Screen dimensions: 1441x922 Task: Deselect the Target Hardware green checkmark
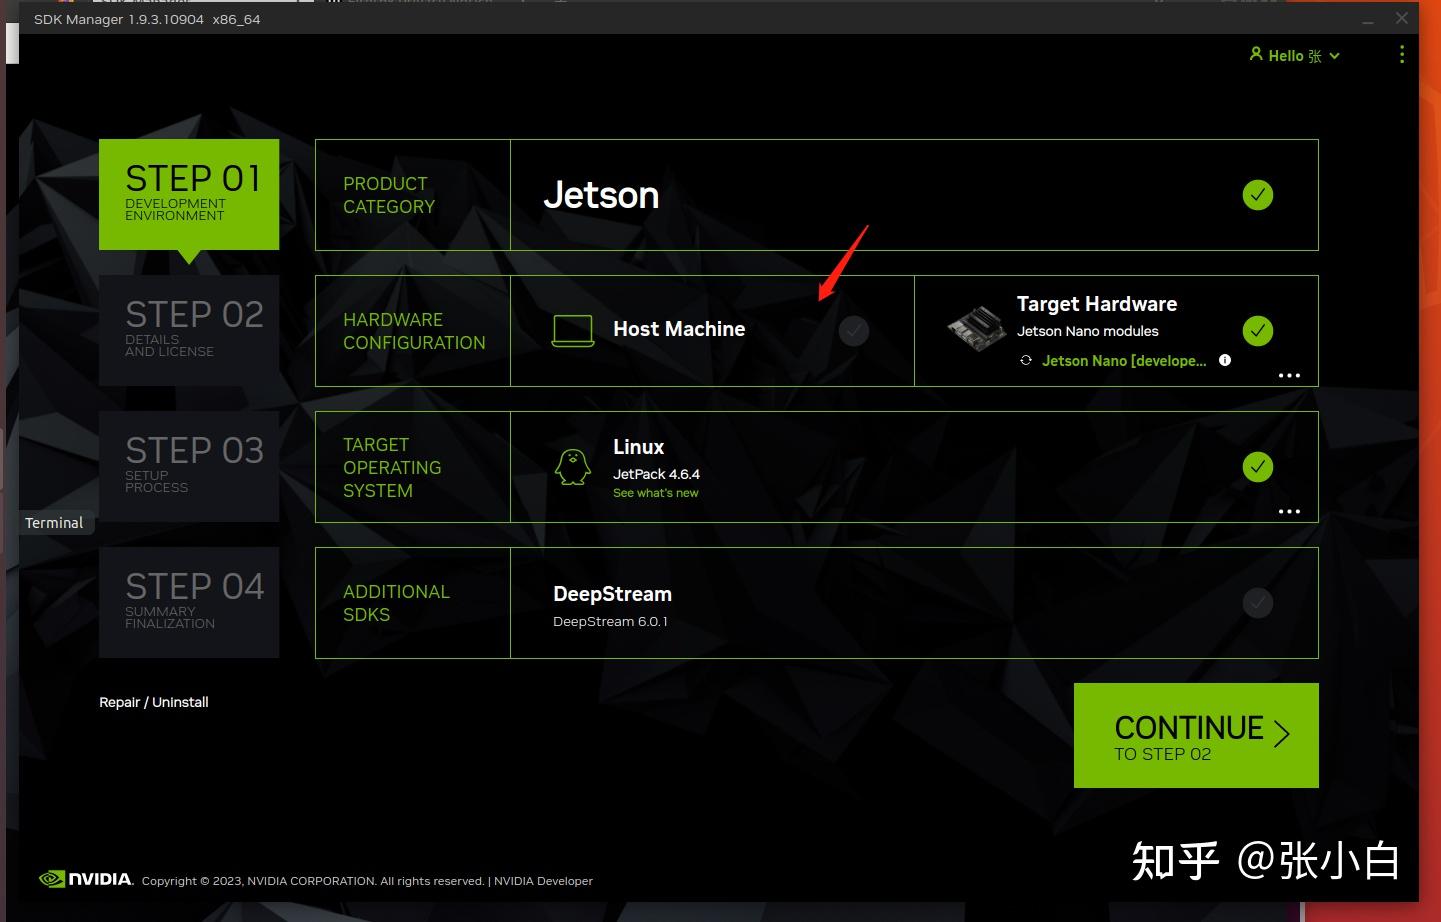[1258, 330]
